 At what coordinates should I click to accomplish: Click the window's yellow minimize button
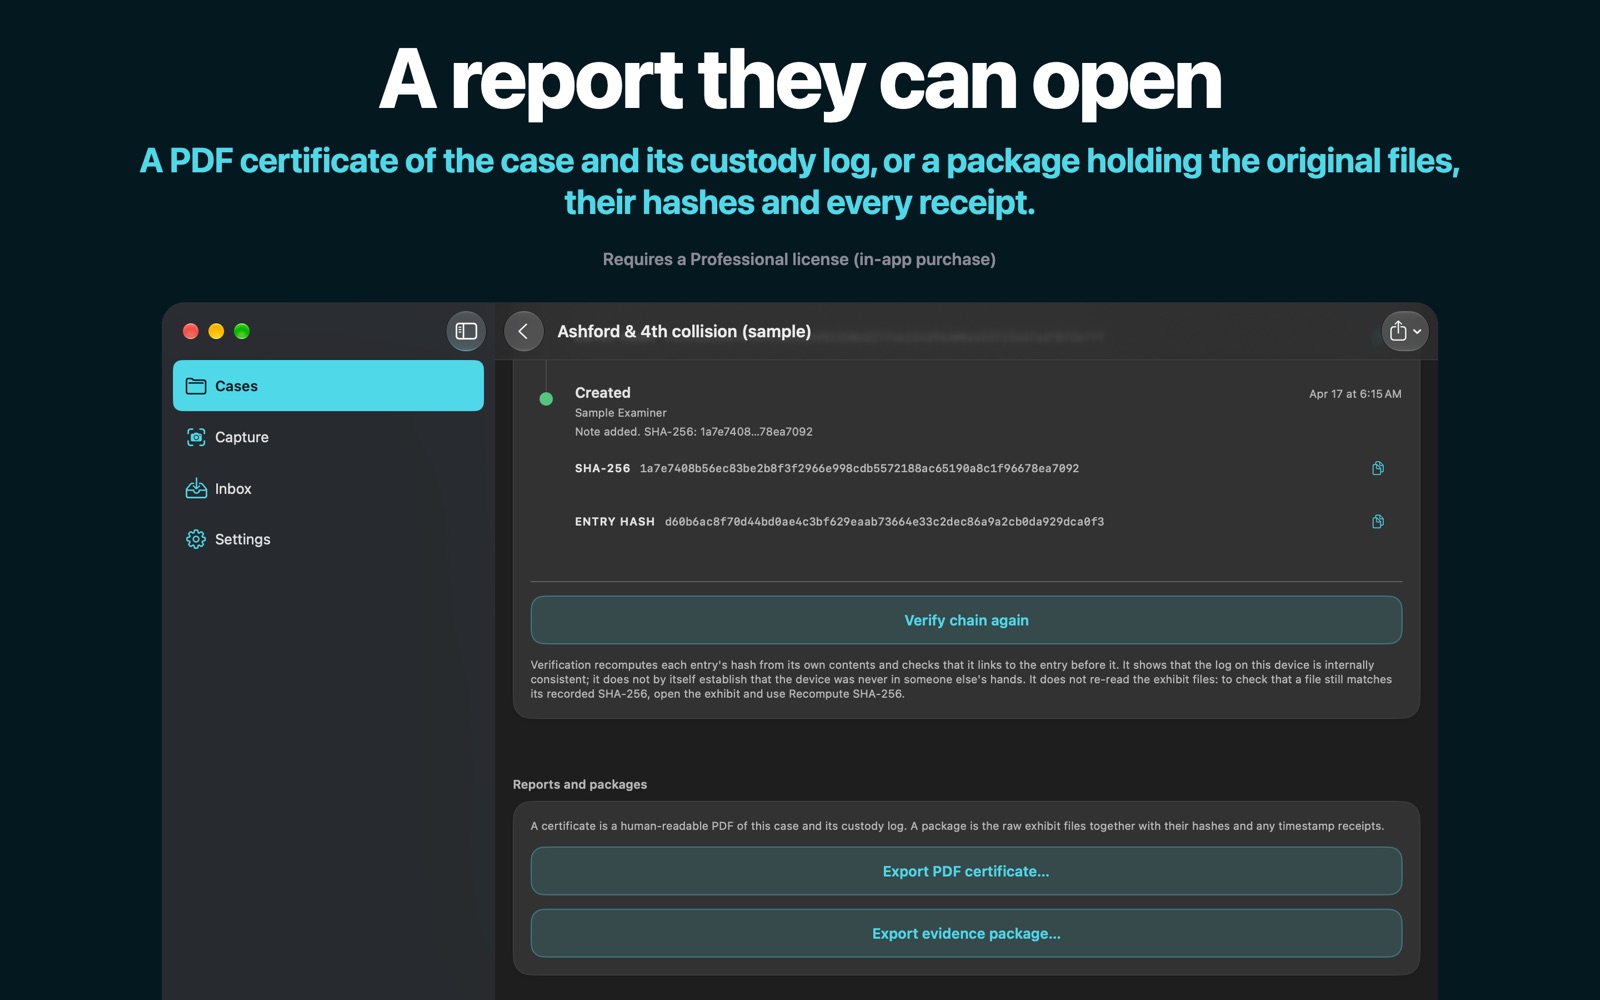click(216, 331)
